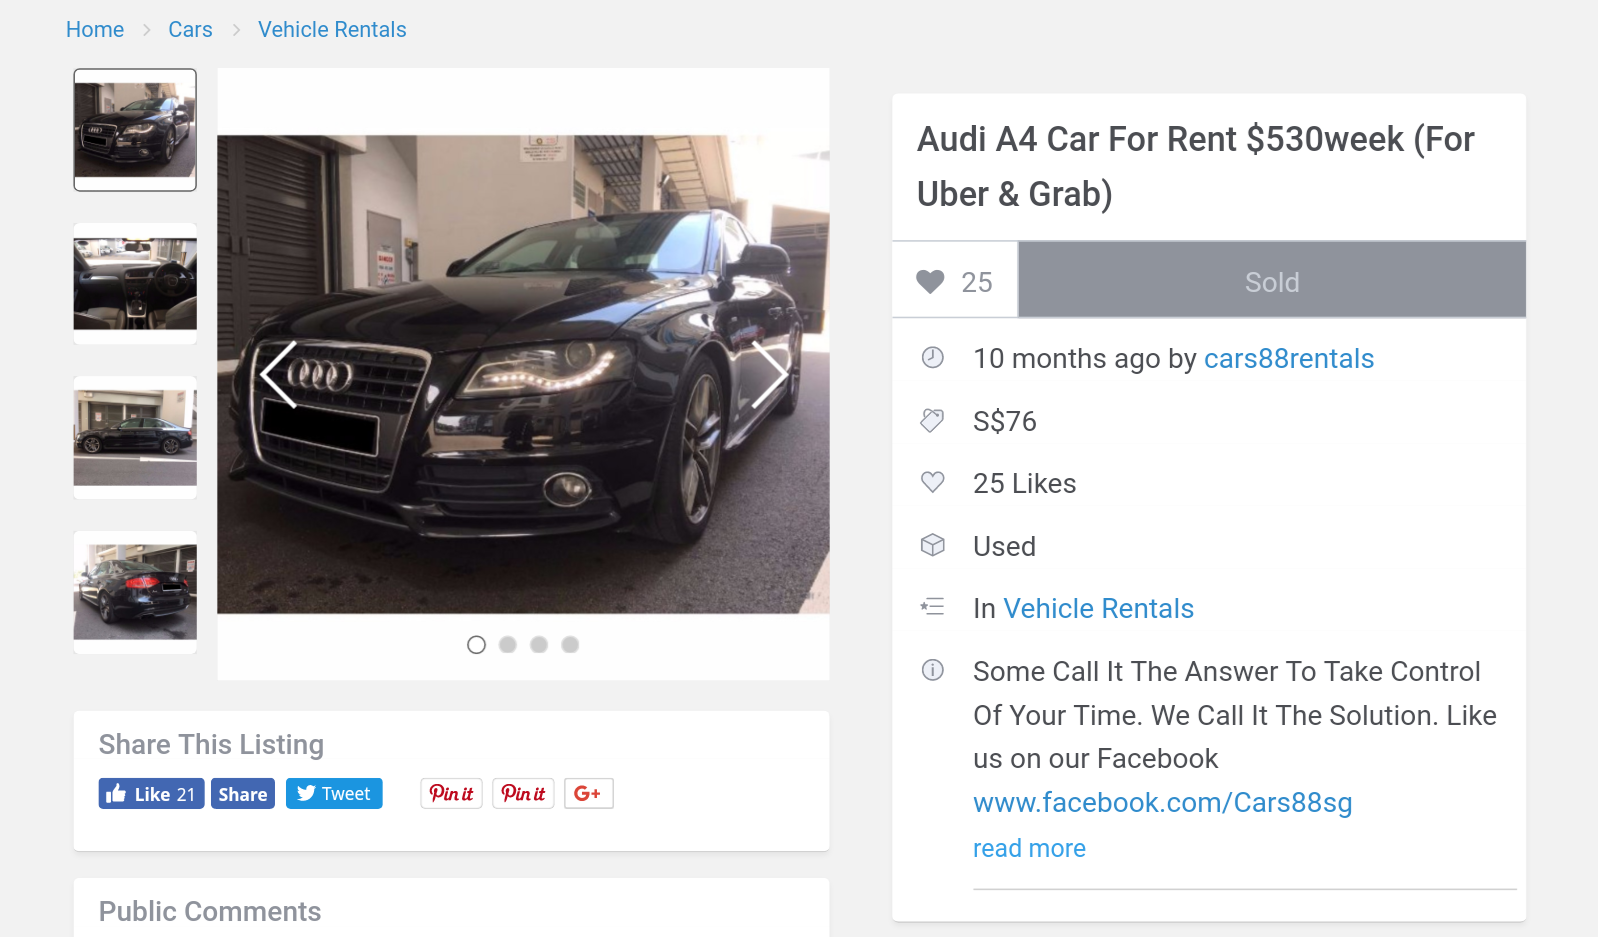Advance to next photo with right arrow
Viewport: 1598px width, 937px height.
click(769, 375)
